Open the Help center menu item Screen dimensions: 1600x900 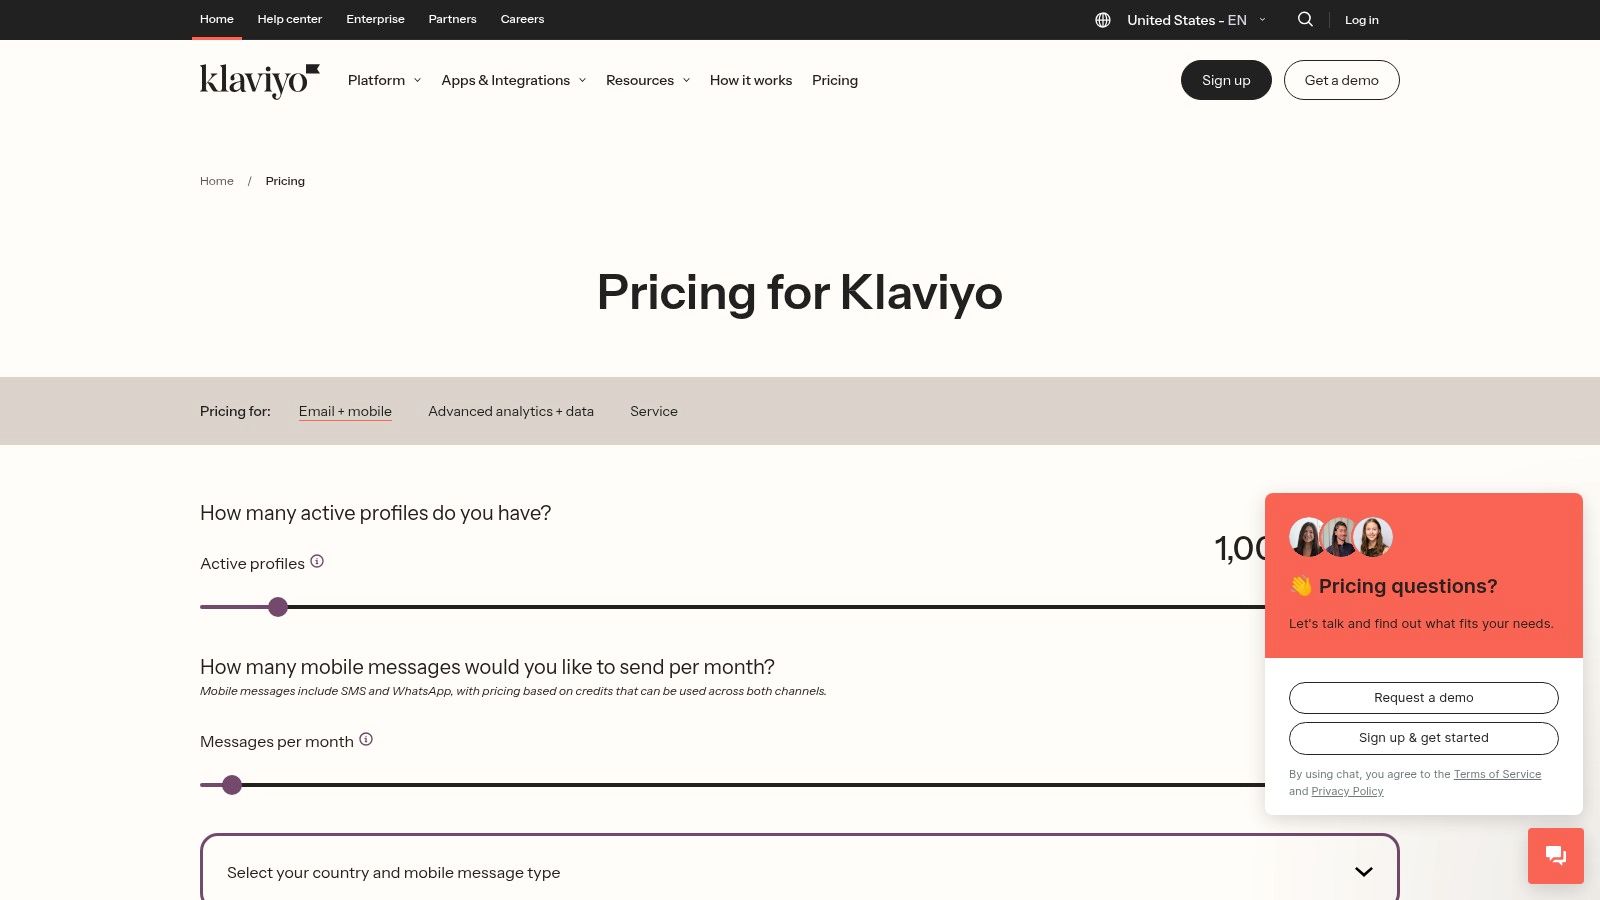(x=290, y=19)
